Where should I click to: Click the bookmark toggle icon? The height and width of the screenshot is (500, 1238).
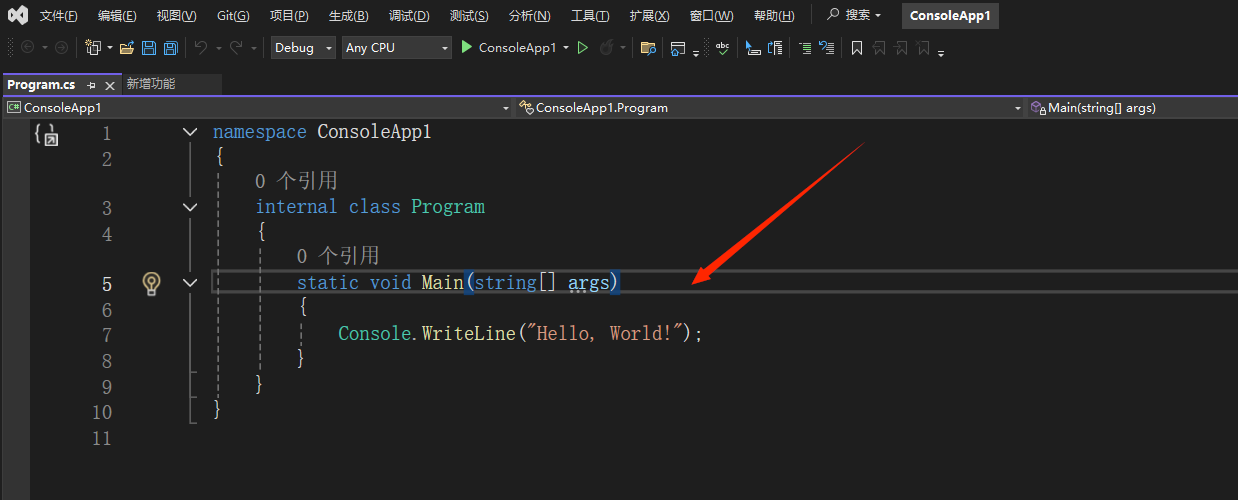tap(857, 48)
